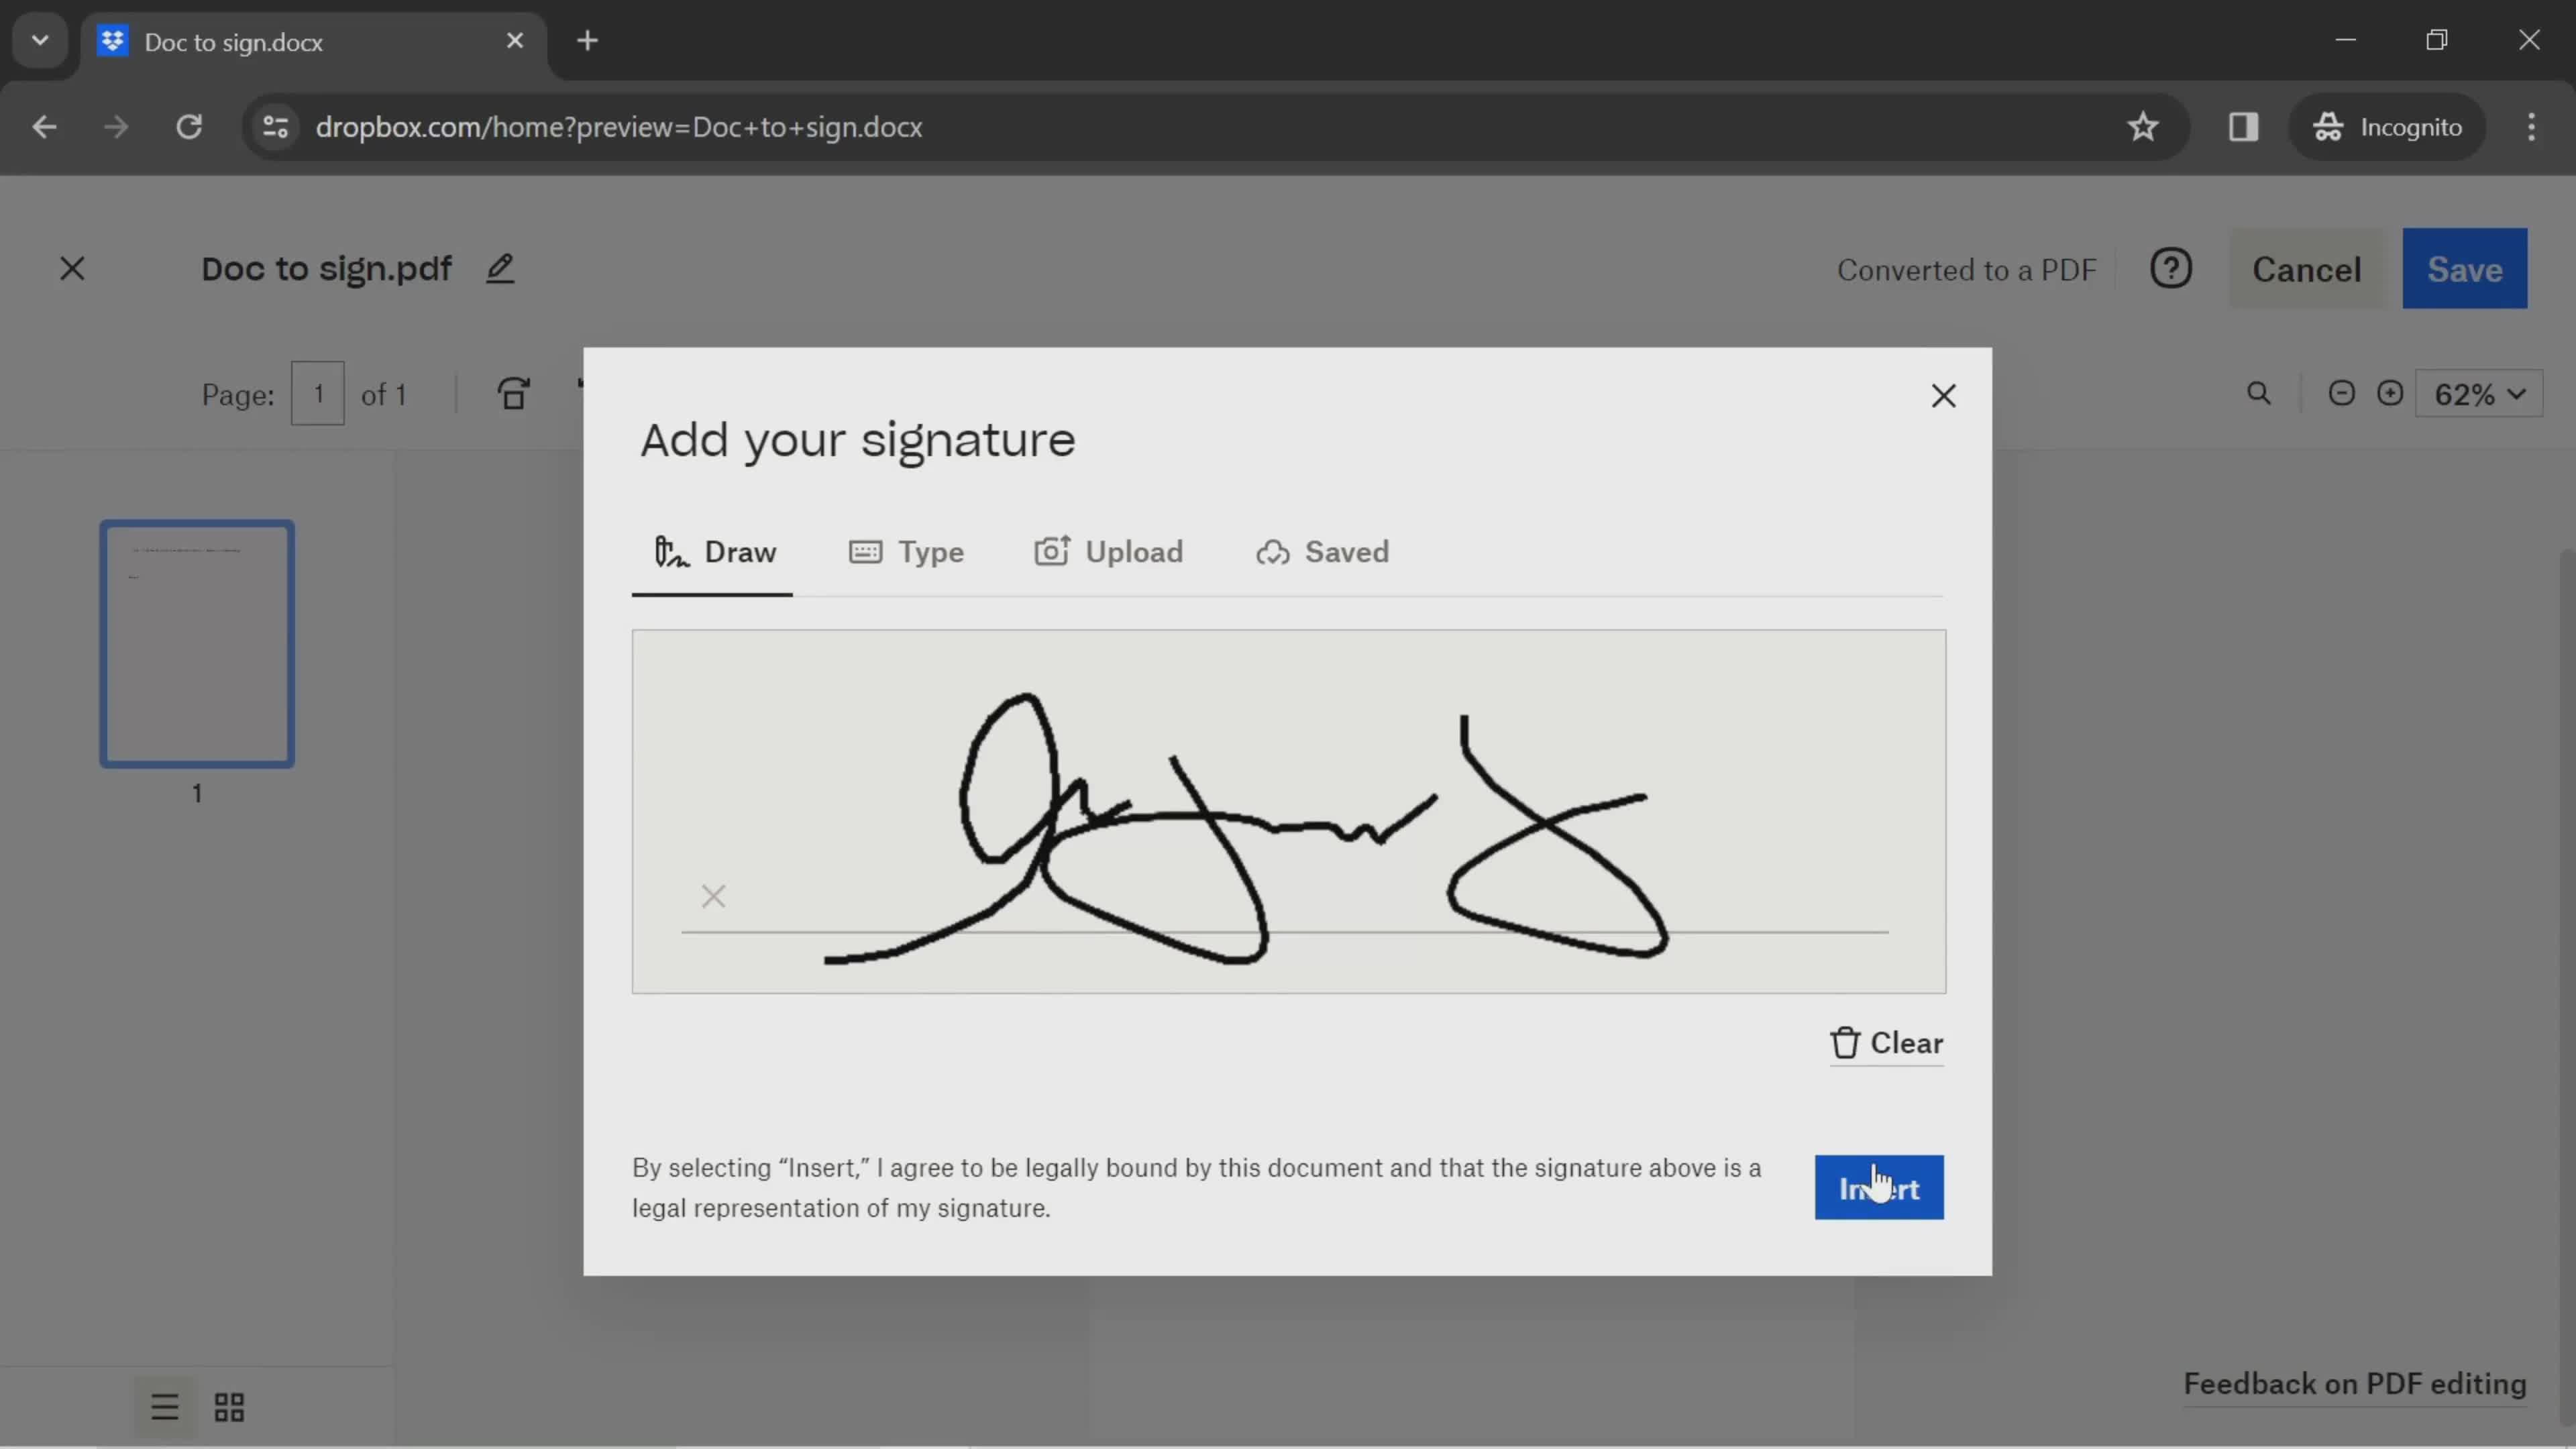Image resolution: width=2576 pixels, height=1449 pixels.
Task: Click the Cancel editing button
Action: (2307, 269)
